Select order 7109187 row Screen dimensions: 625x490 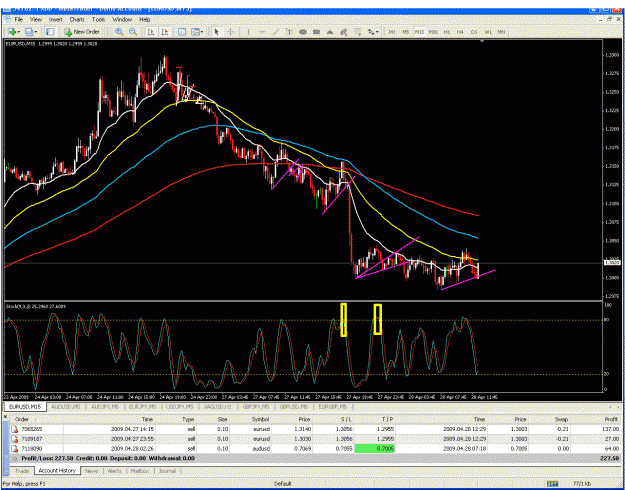[x=315, y=439]
